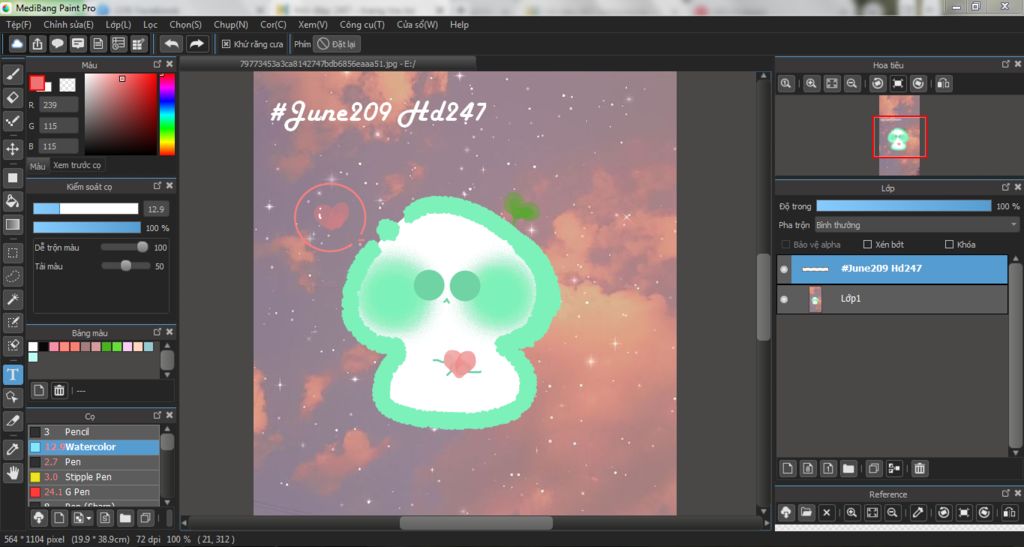This screenshot has height=547, width=1024.
Task: Select the transparent color swatch
Action: click(67, 84)
